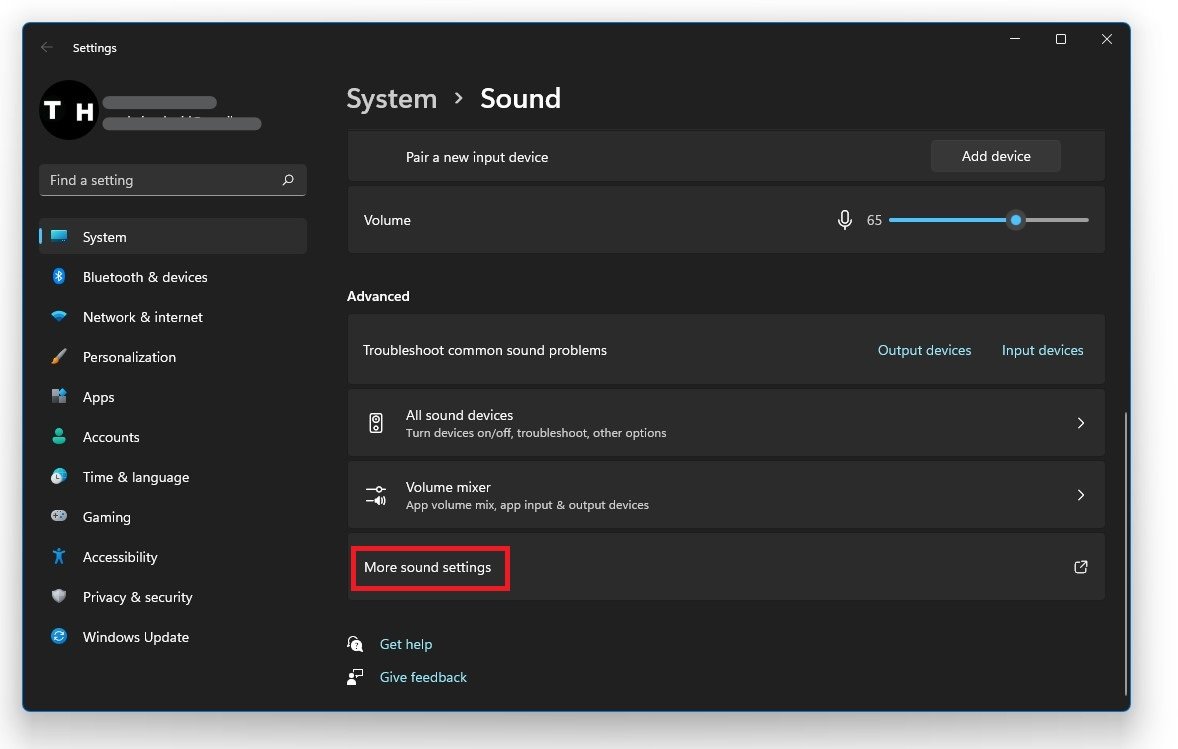Open the Get help link
The image size is (1178, 749).
click(x=405, y=644)
